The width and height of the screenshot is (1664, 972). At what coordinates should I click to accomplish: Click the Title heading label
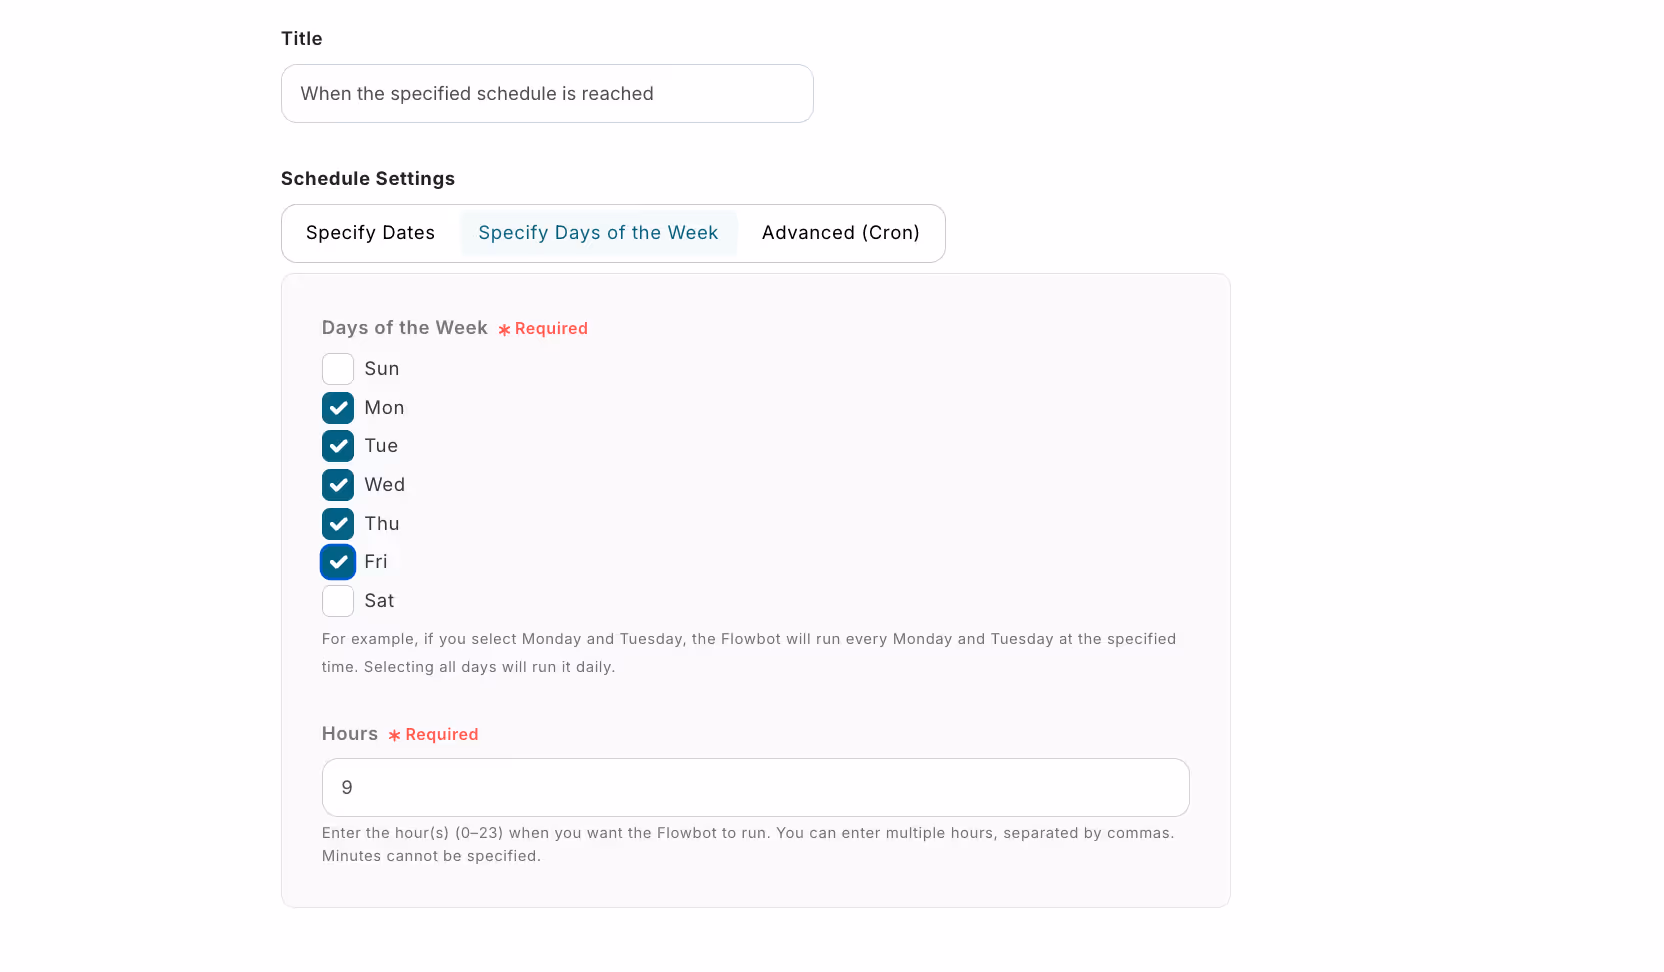coord(302,39)
